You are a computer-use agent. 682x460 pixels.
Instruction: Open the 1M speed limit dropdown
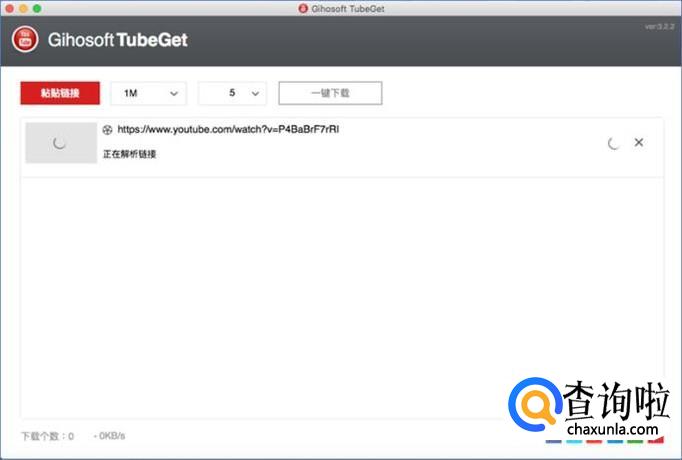click(149, 93)
